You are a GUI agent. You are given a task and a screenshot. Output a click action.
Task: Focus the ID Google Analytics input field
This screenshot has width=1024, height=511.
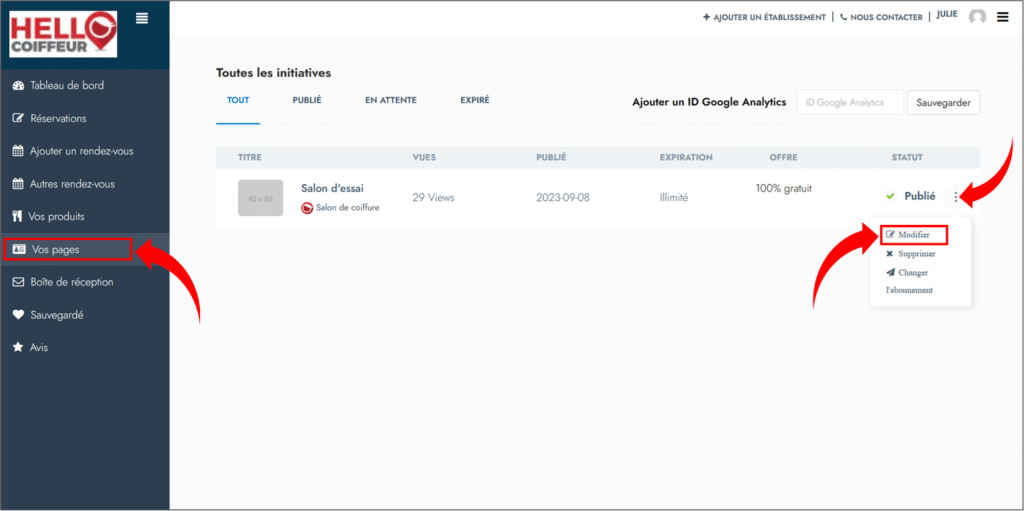(850, 103)
